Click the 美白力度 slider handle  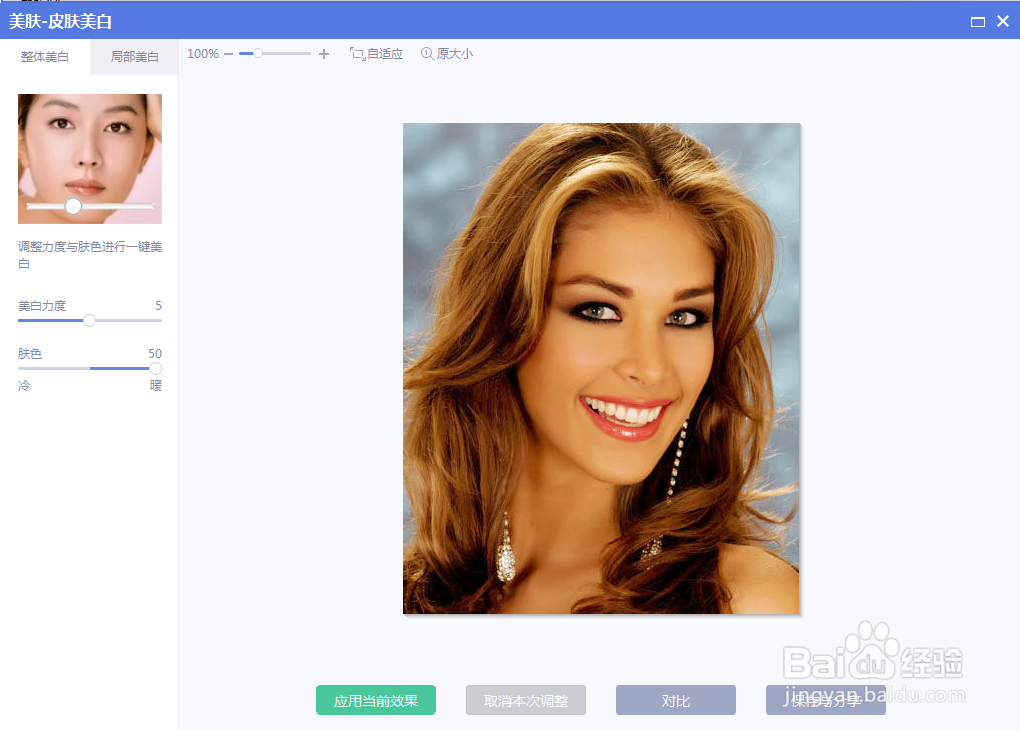click(x=90, y=320)
